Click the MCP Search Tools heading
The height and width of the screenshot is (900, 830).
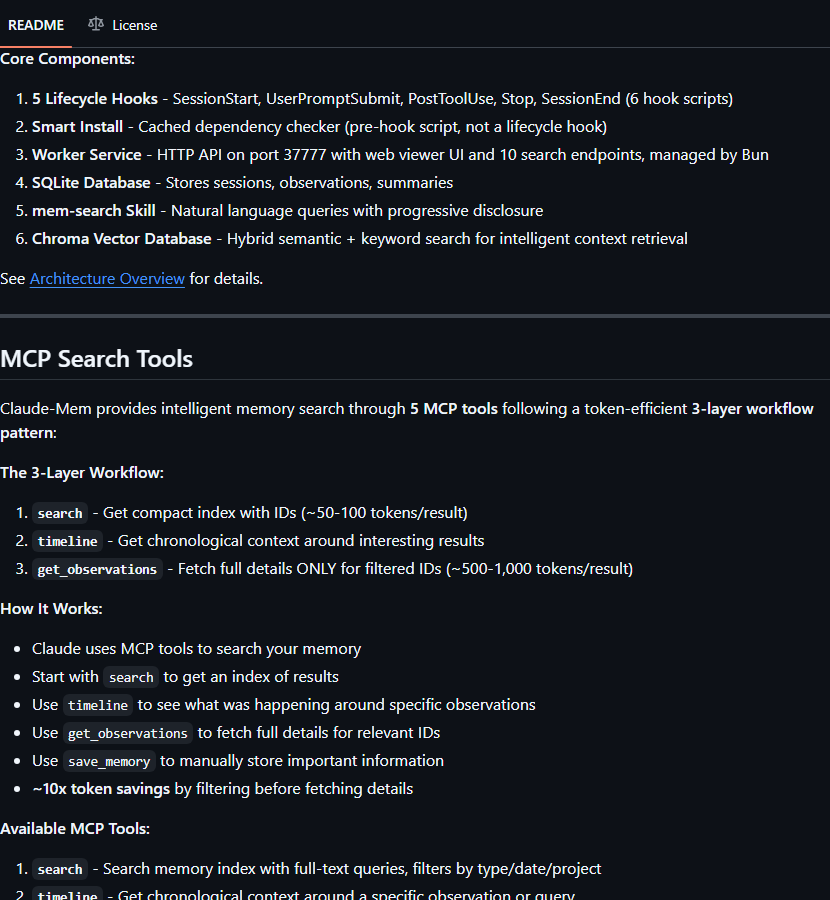coord(96,359)
